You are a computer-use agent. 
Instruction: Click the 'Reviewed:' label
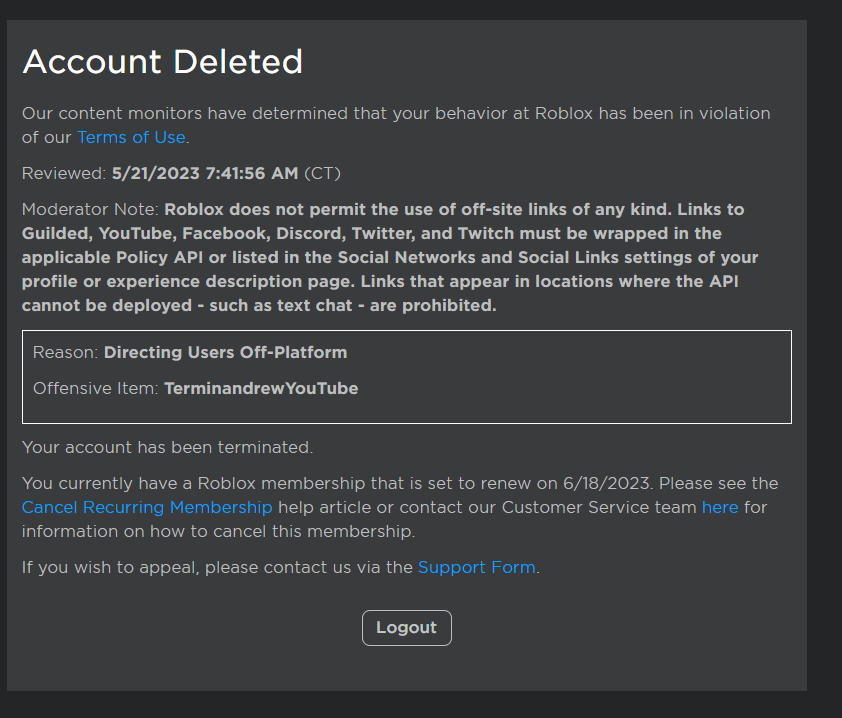tap(64, 173)
